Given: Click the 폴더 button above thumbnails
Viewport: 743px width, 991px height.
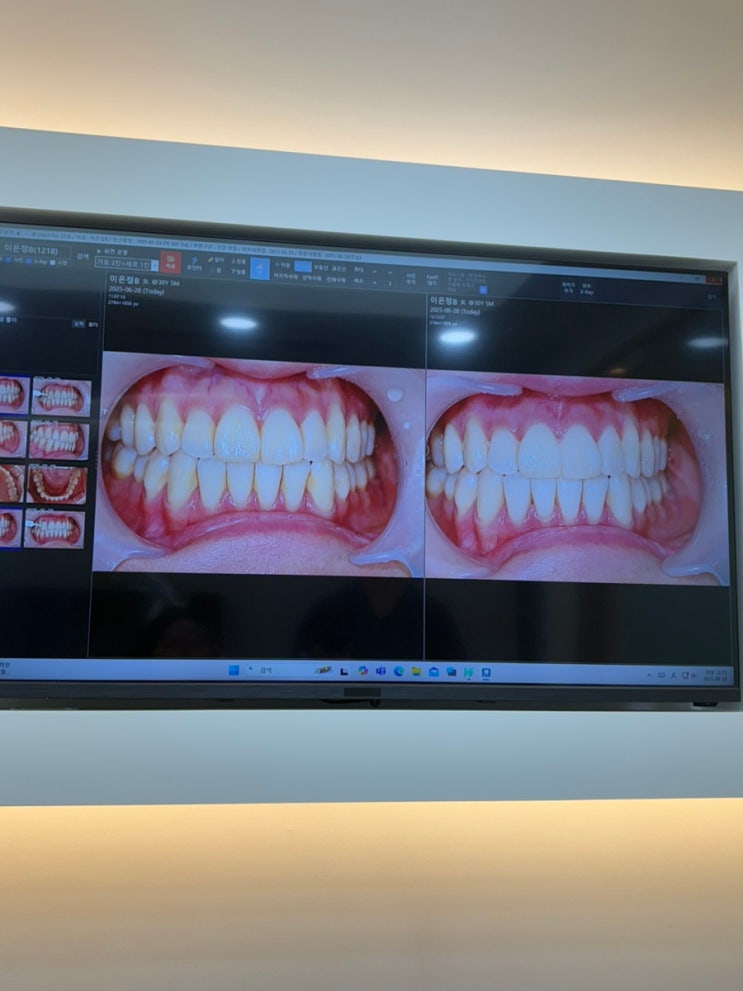Looking at the screenshot, I should [x=93, y=324].
